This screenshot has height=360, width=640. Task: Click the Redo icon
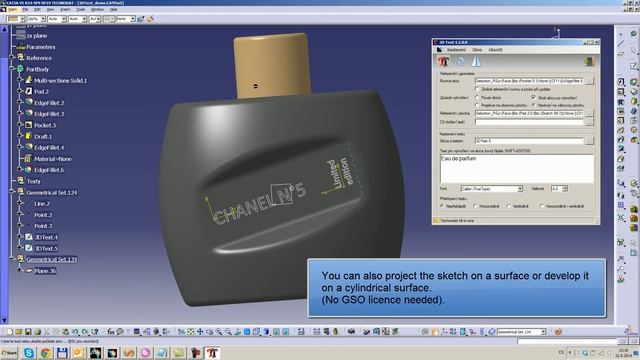tap(85, 332)
